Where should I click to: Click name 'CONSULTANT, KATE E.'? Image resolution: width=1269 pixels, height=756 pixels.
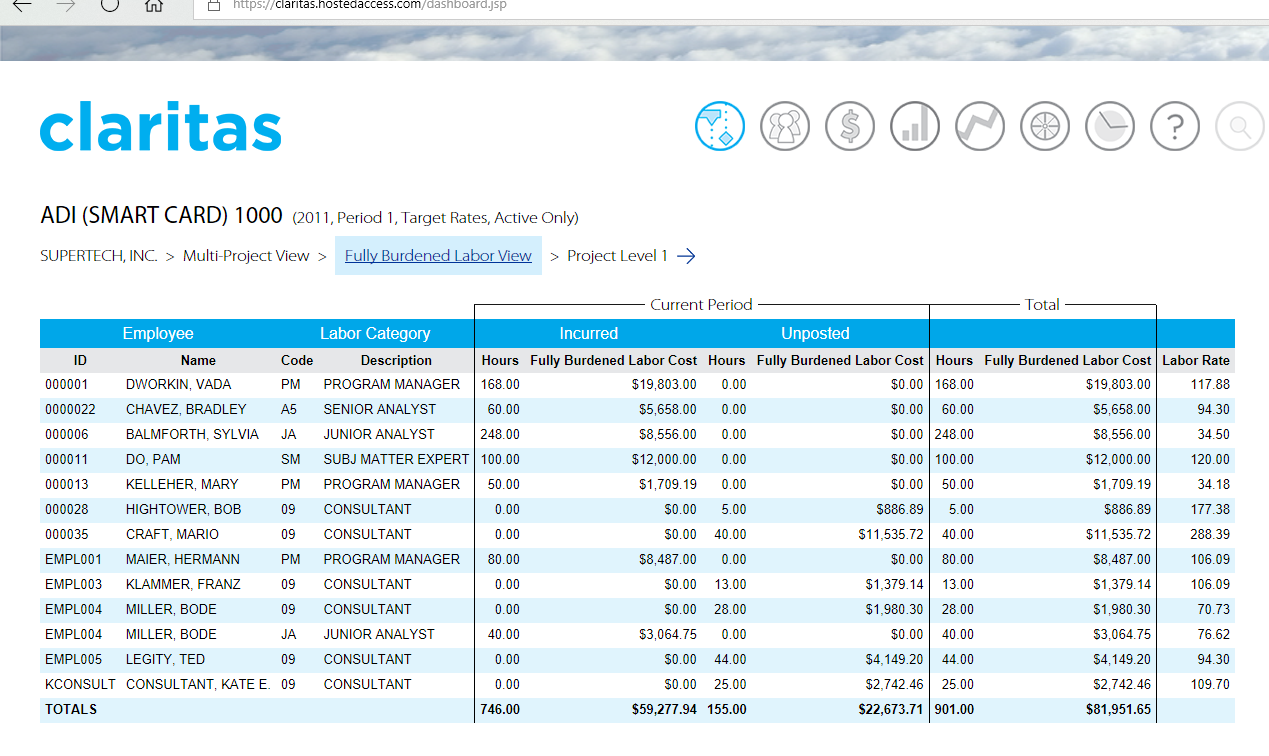[x=198, y=685]
